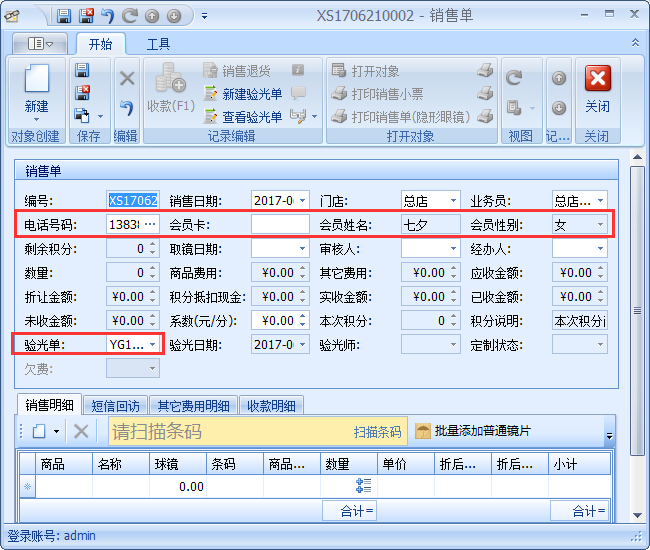Click the 会员卡 input field
The height and width of the screenshot is (550, 650).
[x=280, y=224]
